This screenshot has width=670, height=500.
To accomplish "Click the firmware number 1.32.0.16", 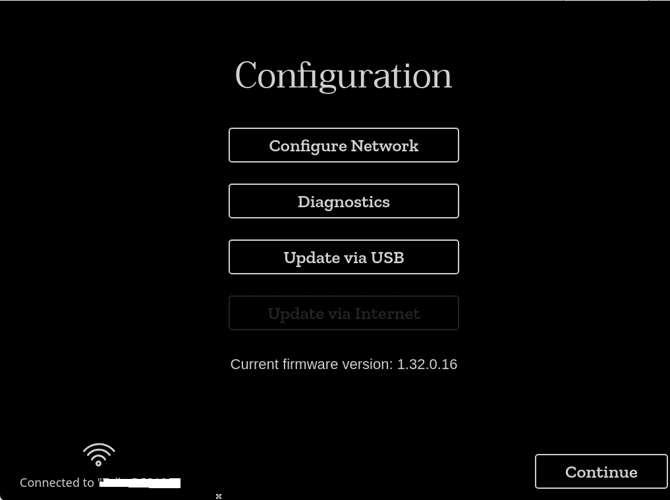I will [x=427, y=364].
